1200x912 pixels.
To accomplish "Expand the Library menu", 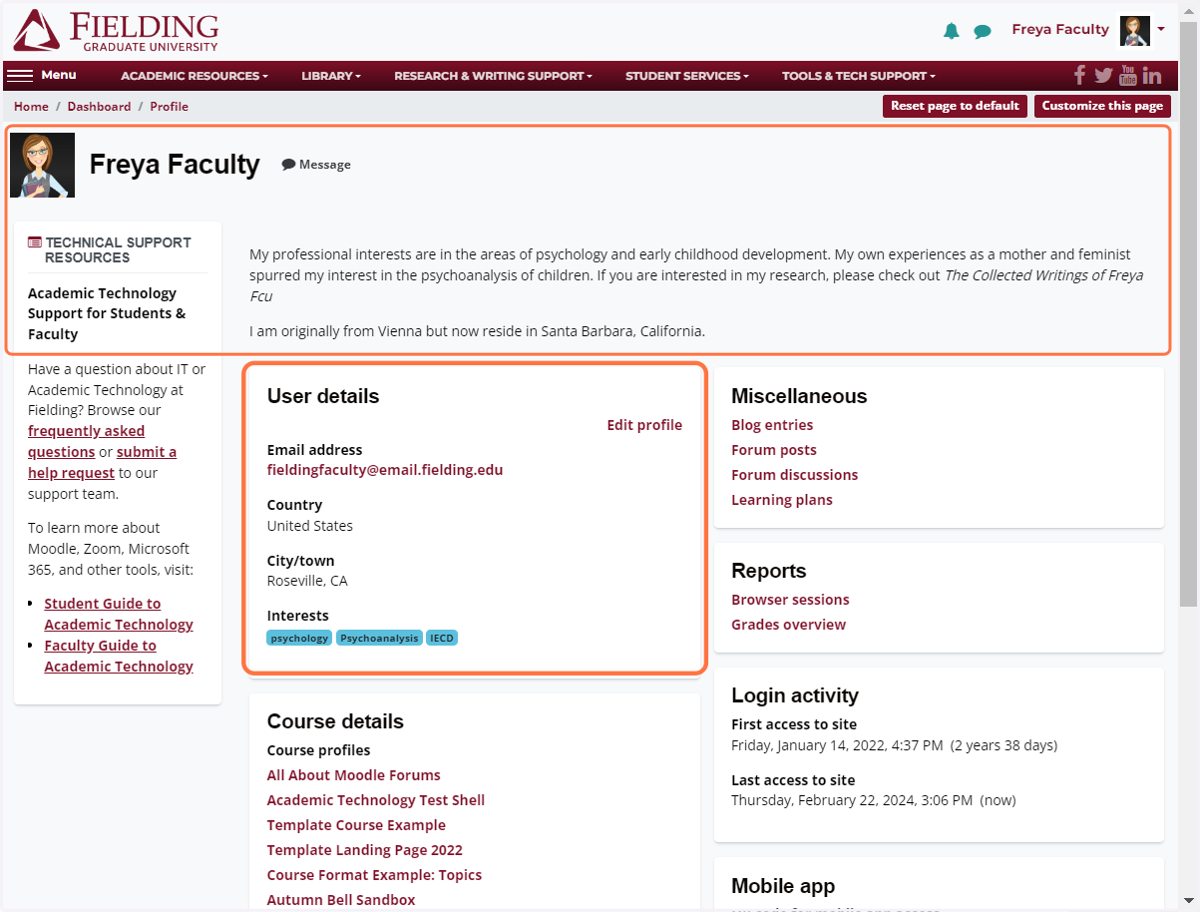I will coord(331,76).
